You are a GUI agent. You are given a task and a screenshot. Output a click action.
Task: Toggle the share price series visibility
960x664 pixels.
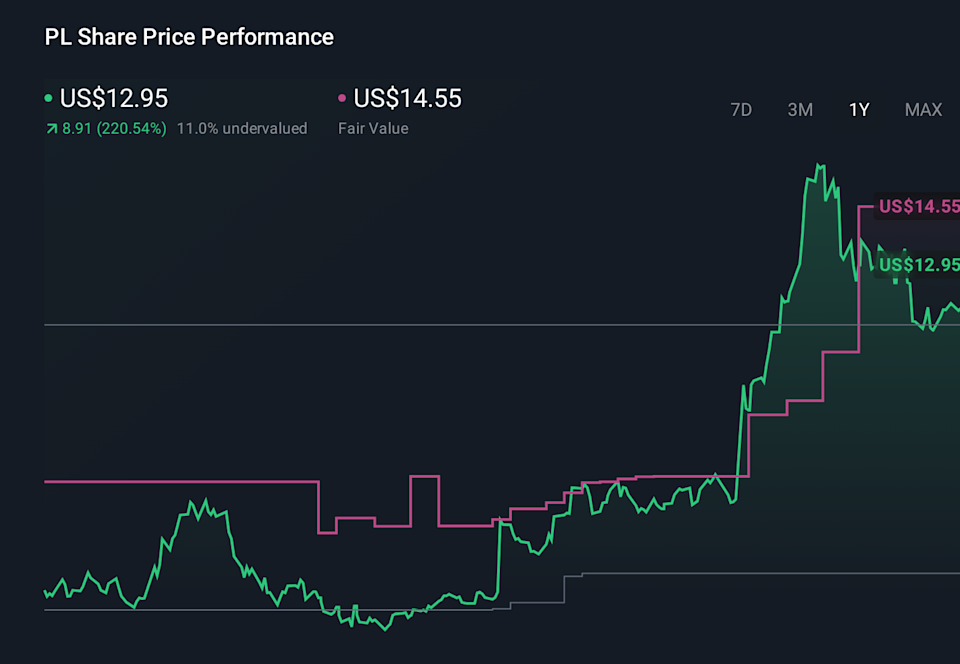(48, 98)
